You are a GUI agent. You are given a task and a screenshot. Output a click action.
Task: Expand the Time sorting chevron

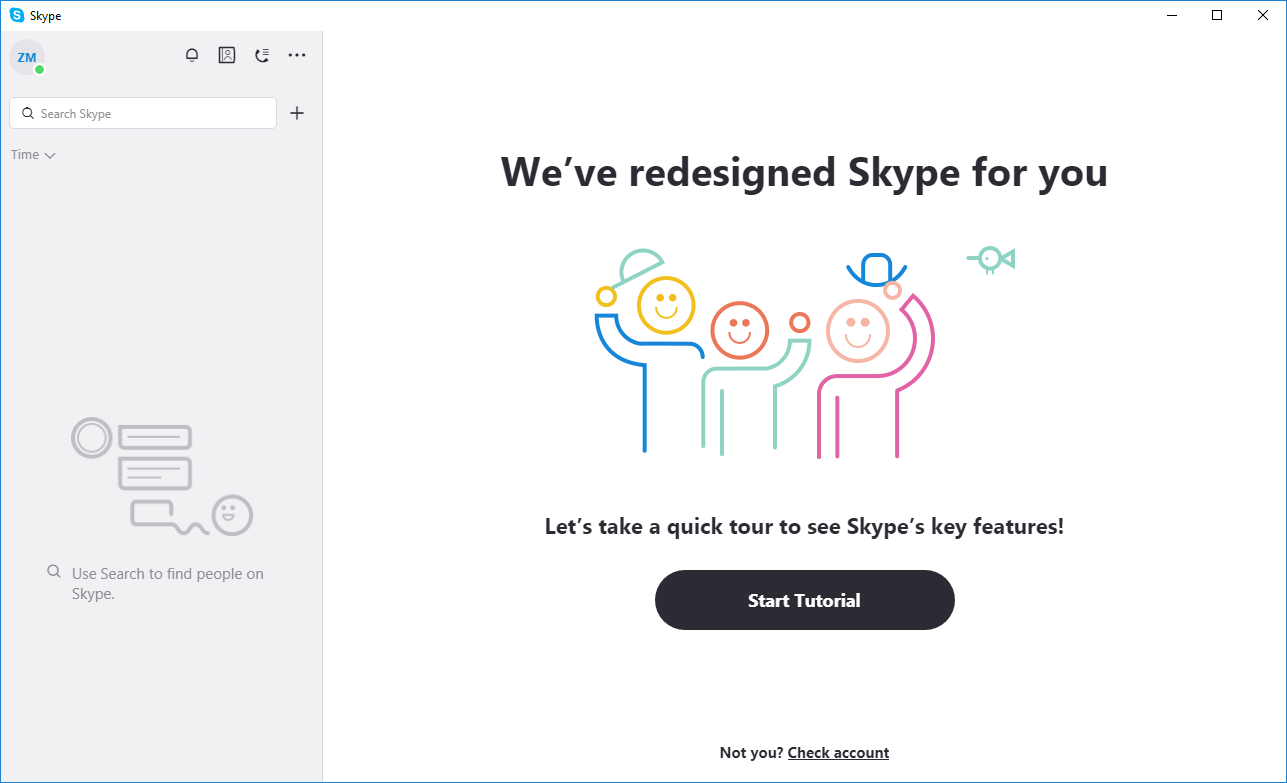click(x=50, y=155)
